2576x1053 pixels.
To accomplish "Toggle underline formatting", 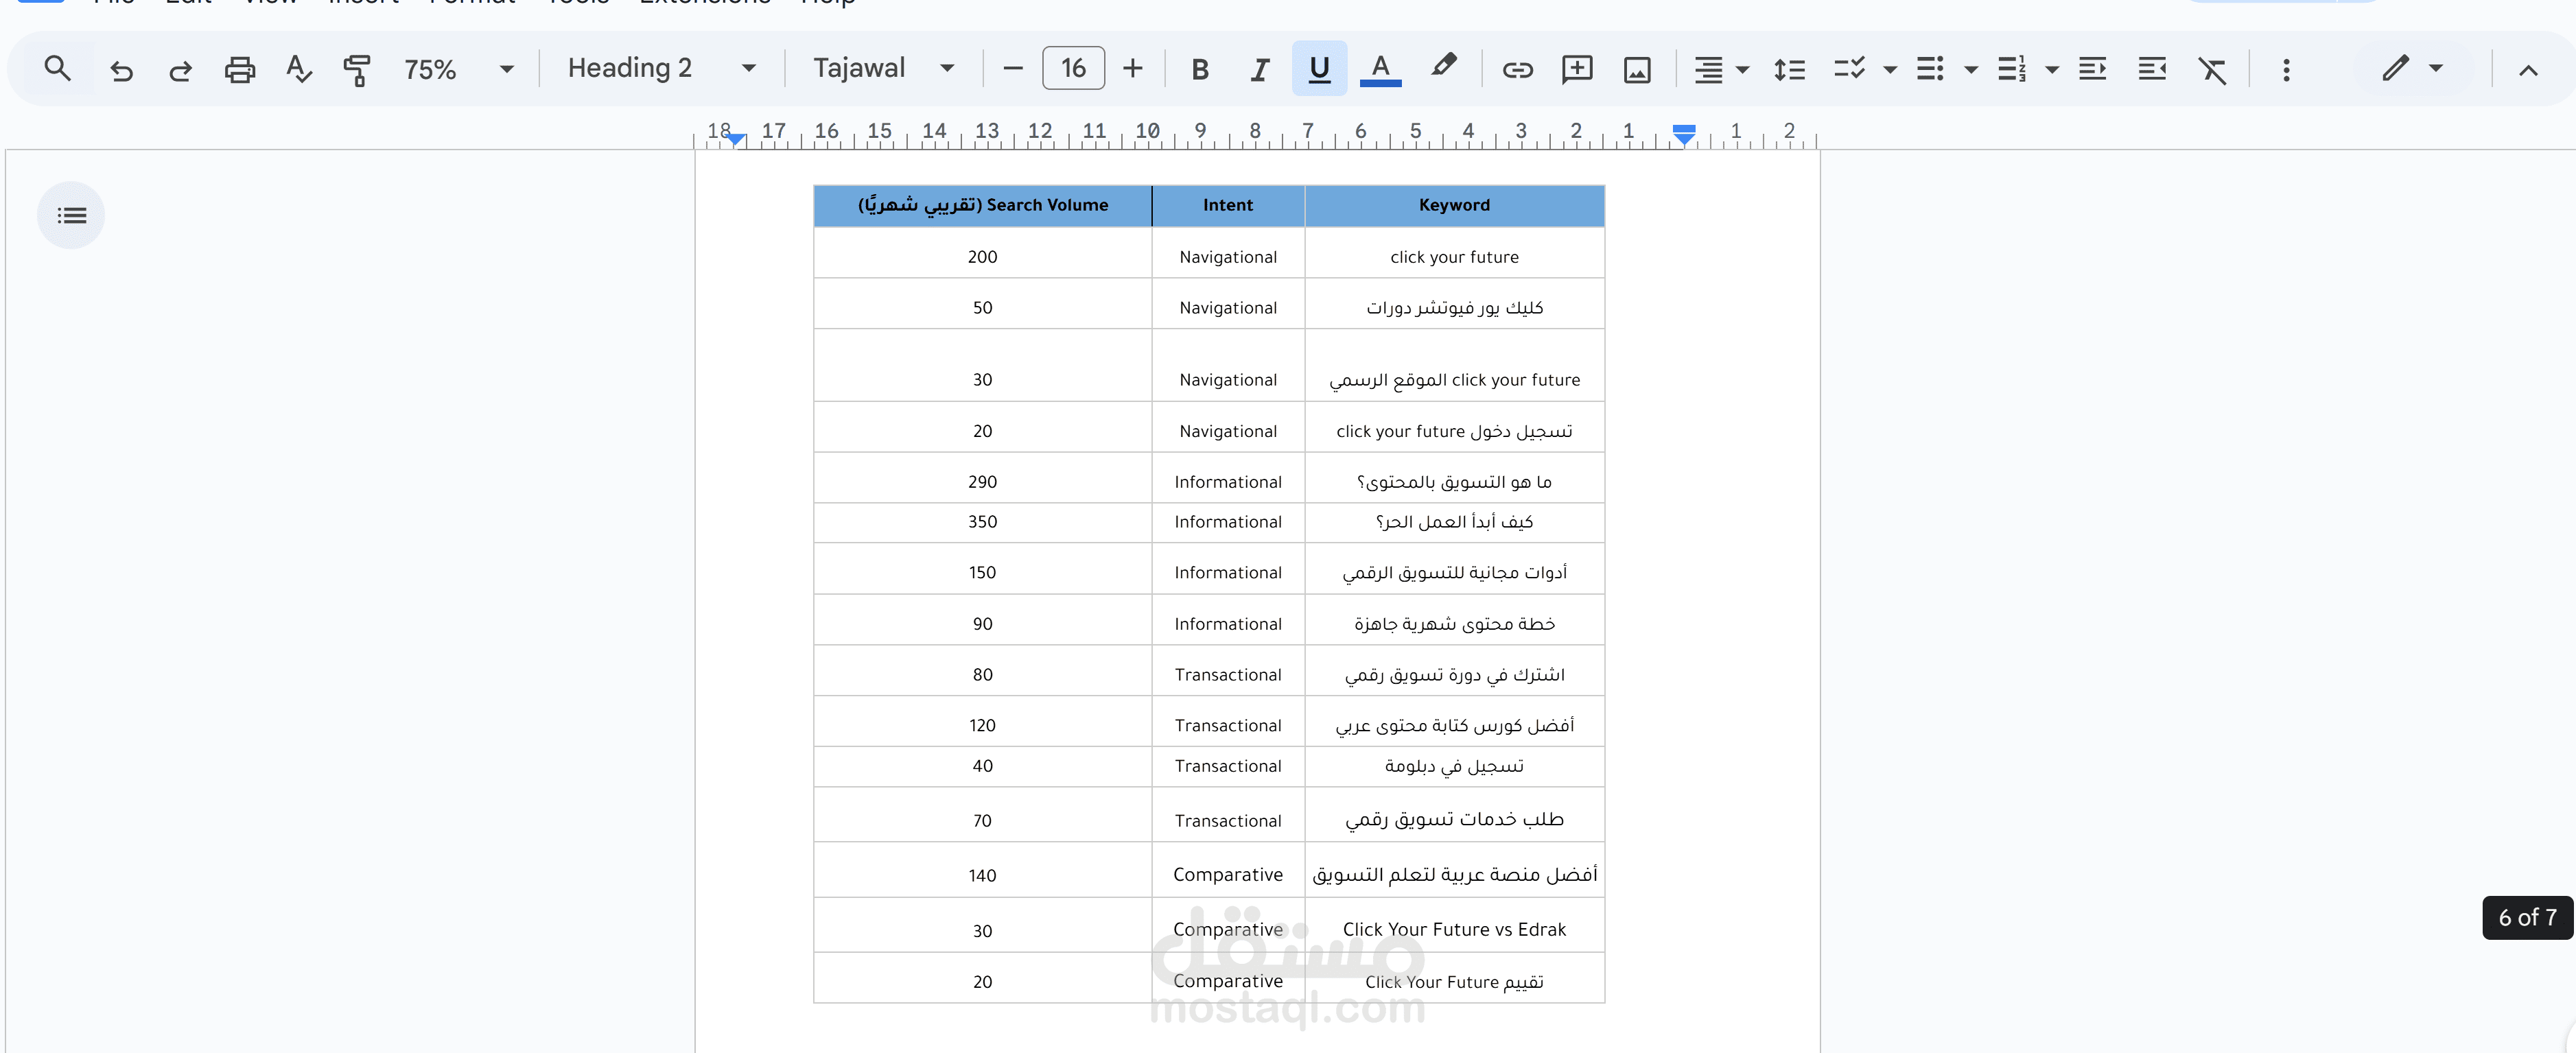I will click(x=1319, y=69).
